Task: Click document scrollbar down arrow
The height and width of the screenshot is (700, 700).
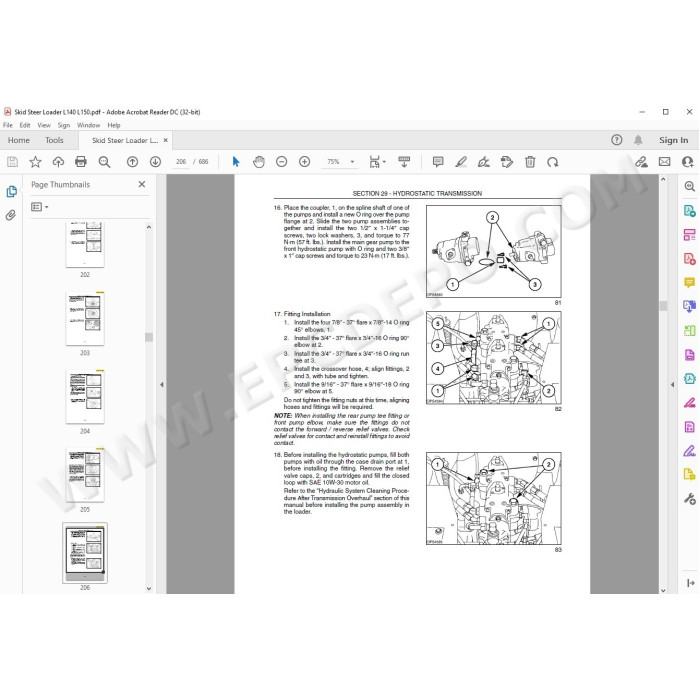Action: (663, 590)
